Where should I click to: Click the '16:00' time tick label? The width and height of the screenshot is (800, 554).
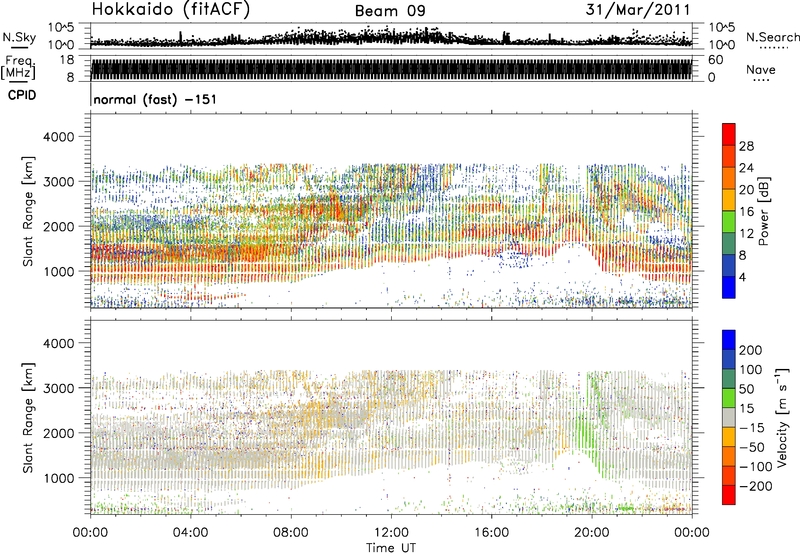click(491, 533)
